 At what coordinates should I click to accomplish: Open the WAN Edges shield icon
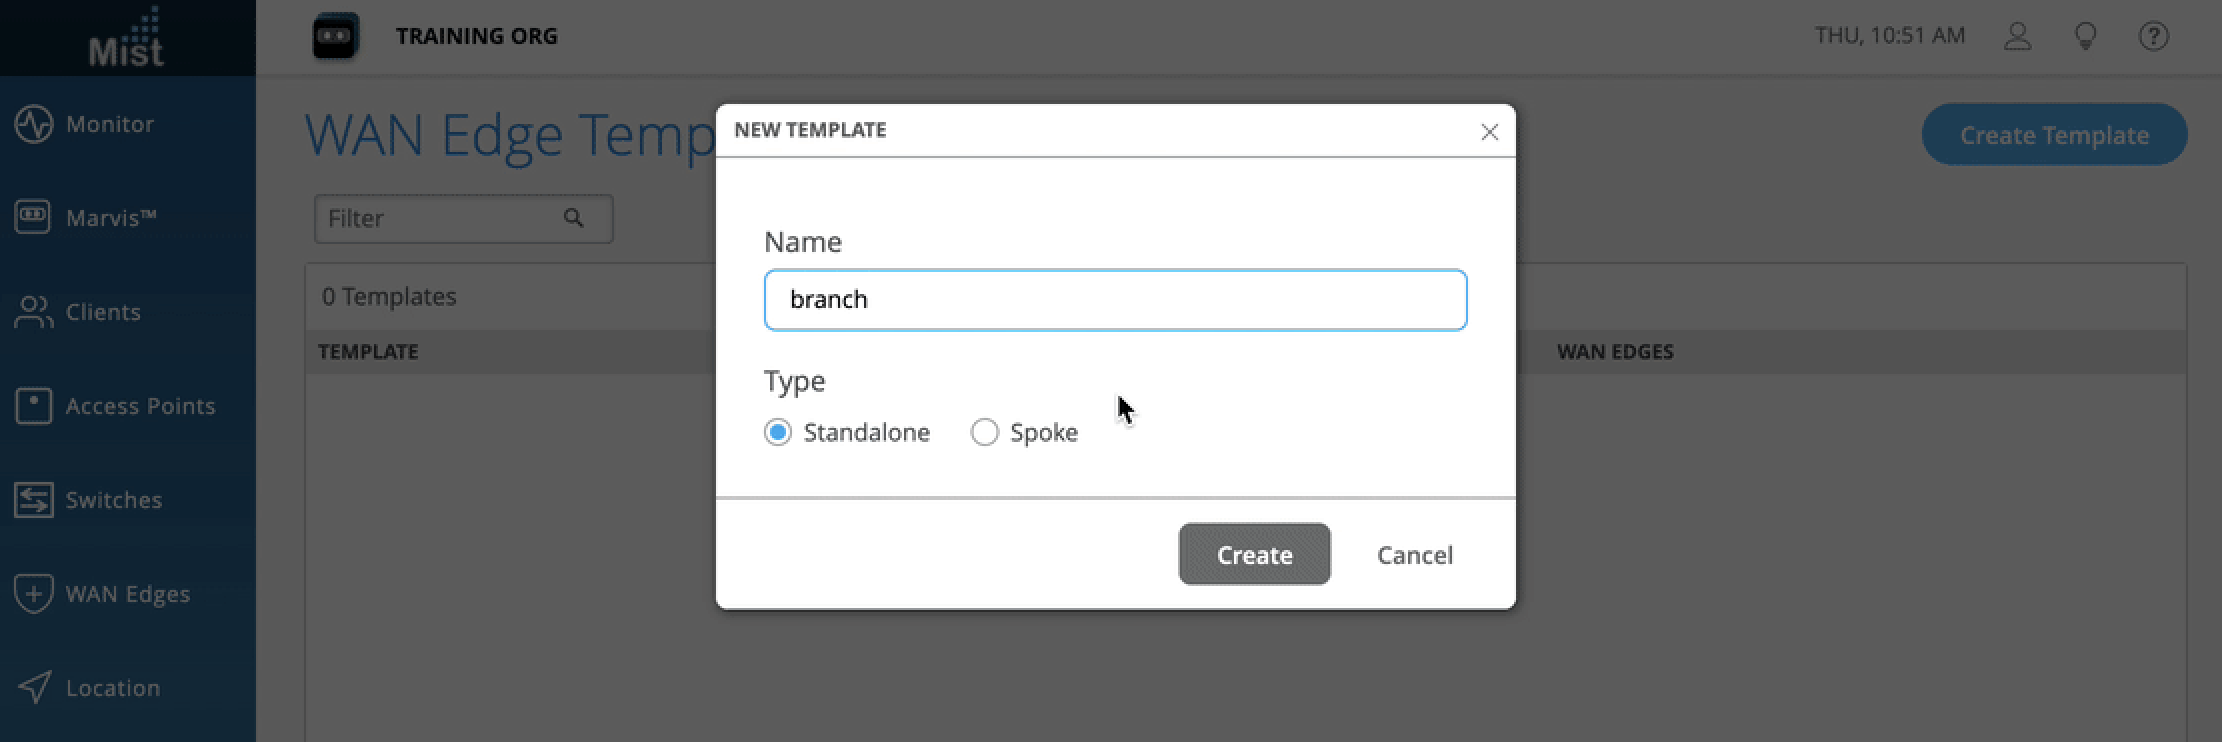33,594
